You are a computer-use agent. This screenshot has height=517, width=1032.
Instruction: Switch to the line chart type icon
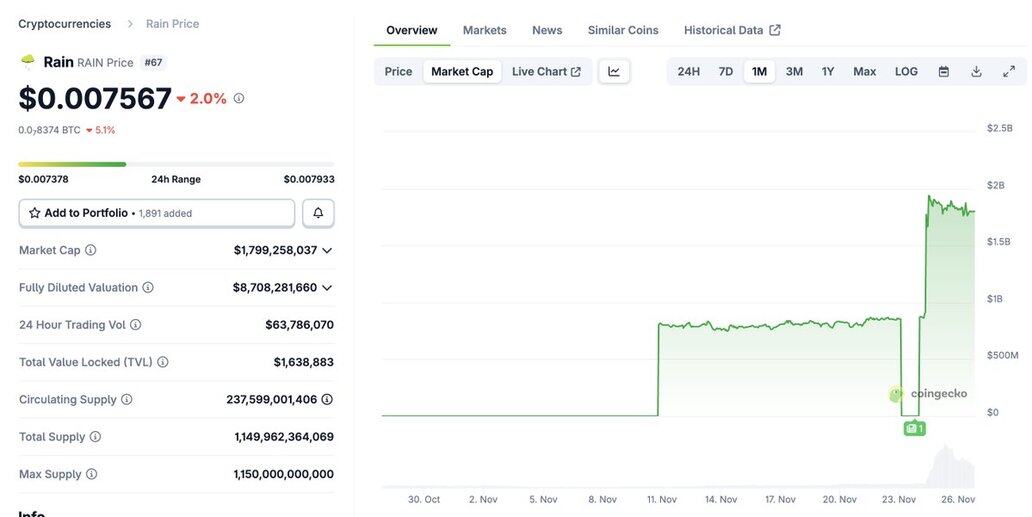pyautogui.click(x=614, y=72)
